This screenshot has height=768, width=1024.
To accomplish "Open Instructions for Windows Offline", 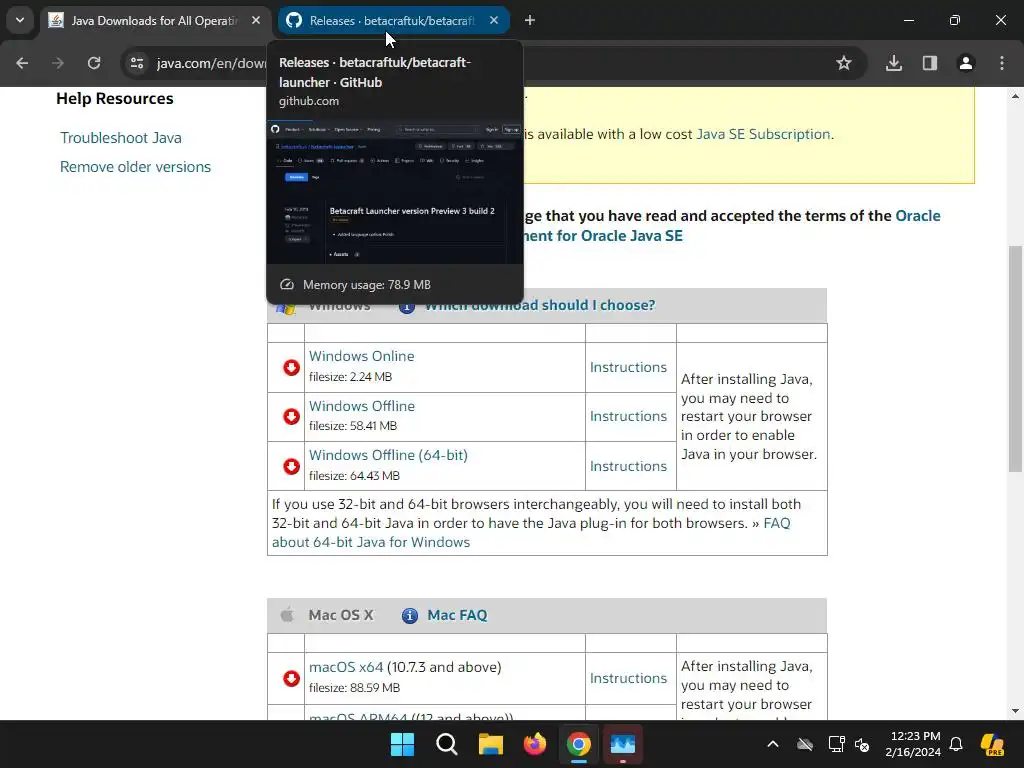I will [628, 416].
